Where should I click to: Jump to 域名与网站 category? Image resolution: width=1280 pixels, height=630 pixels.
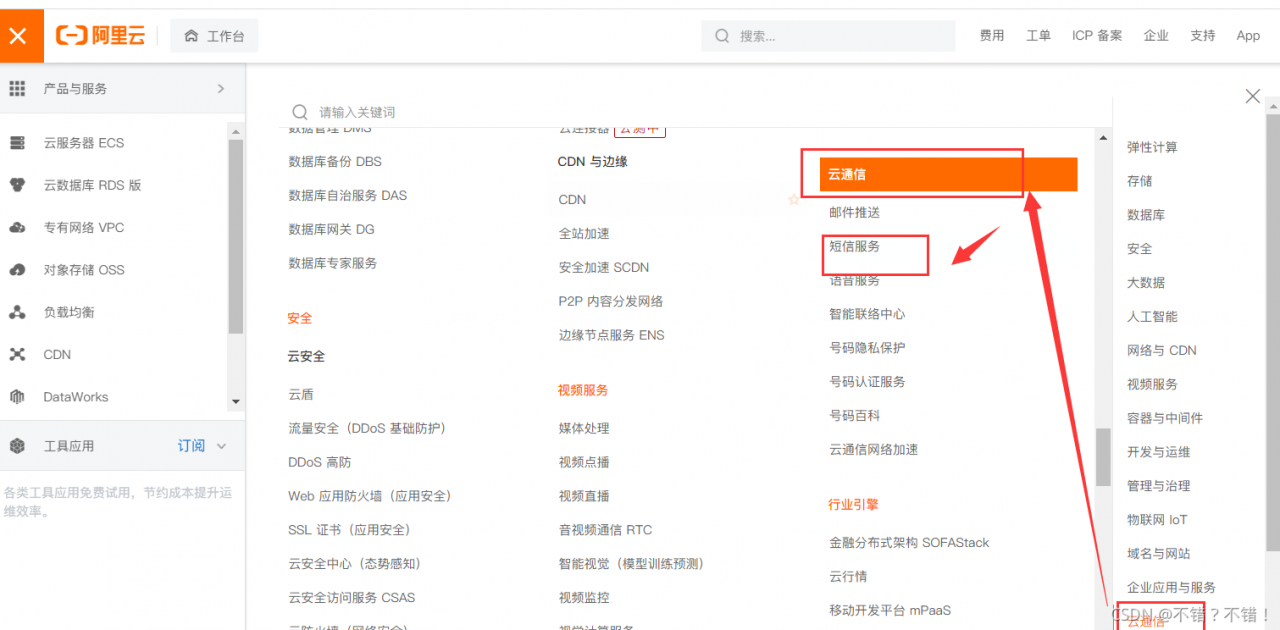point(1158,554)
